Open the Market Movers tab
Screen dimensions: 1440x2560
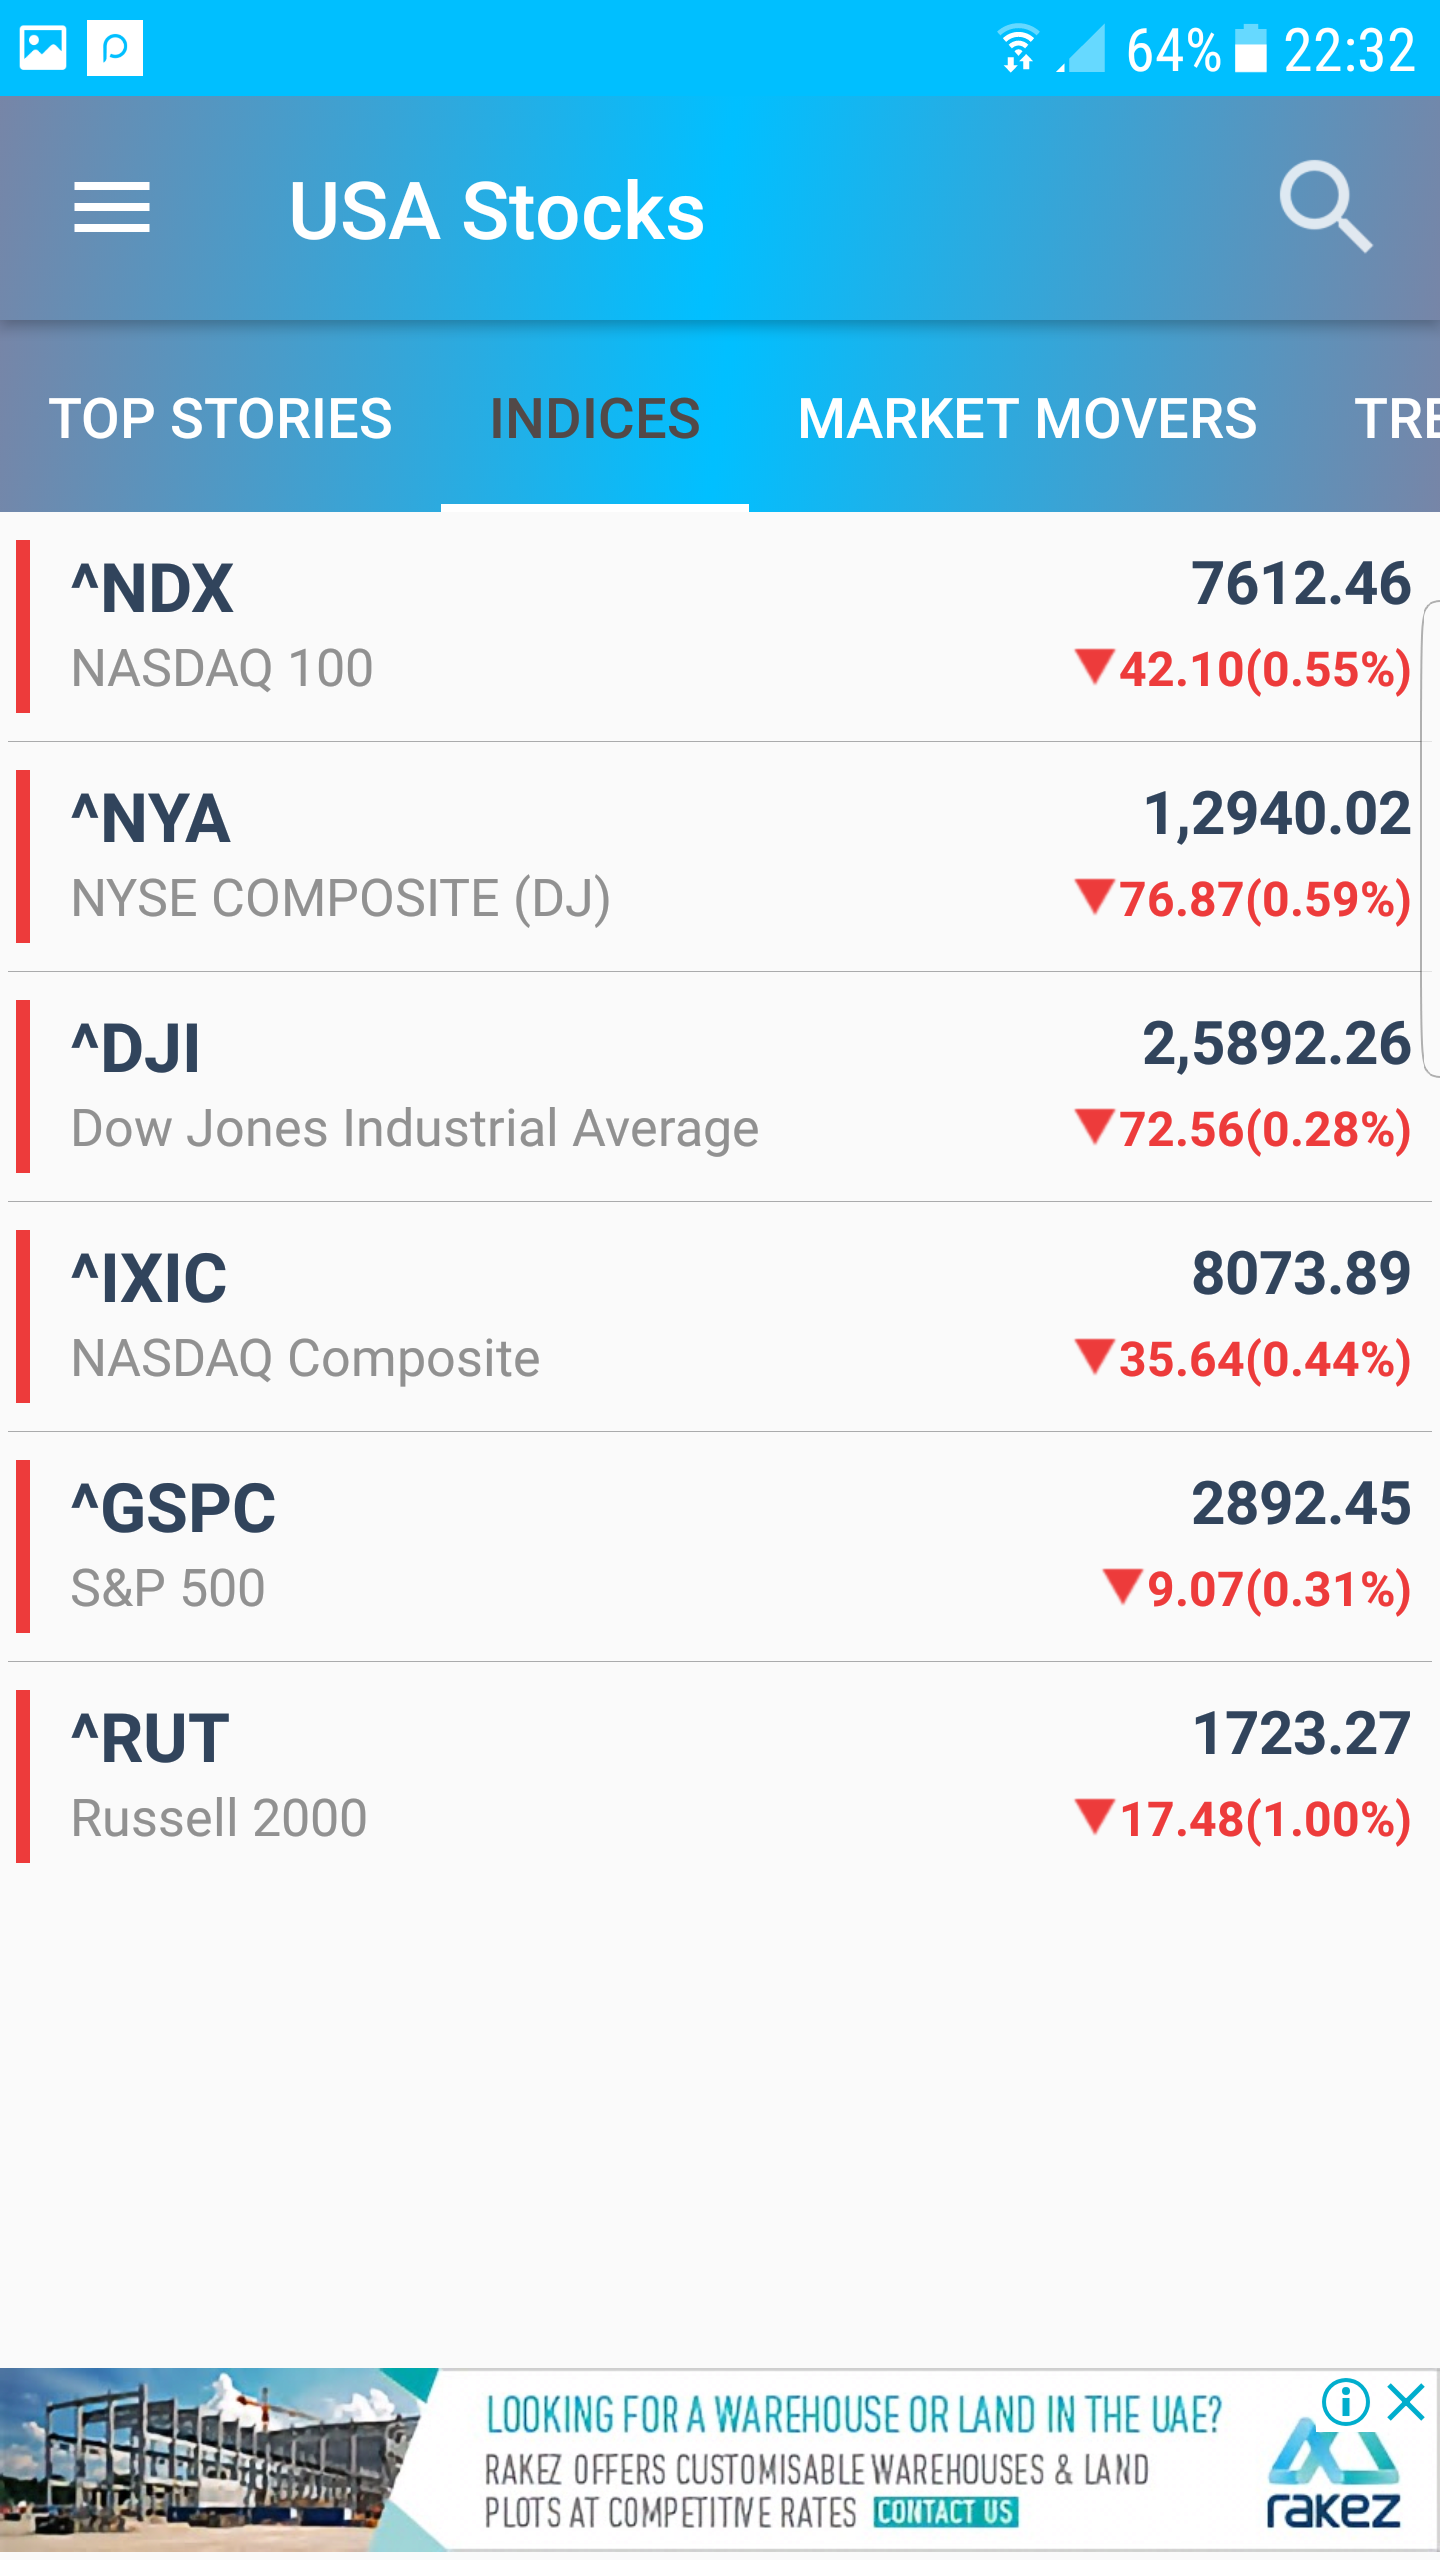point(1027,418)
